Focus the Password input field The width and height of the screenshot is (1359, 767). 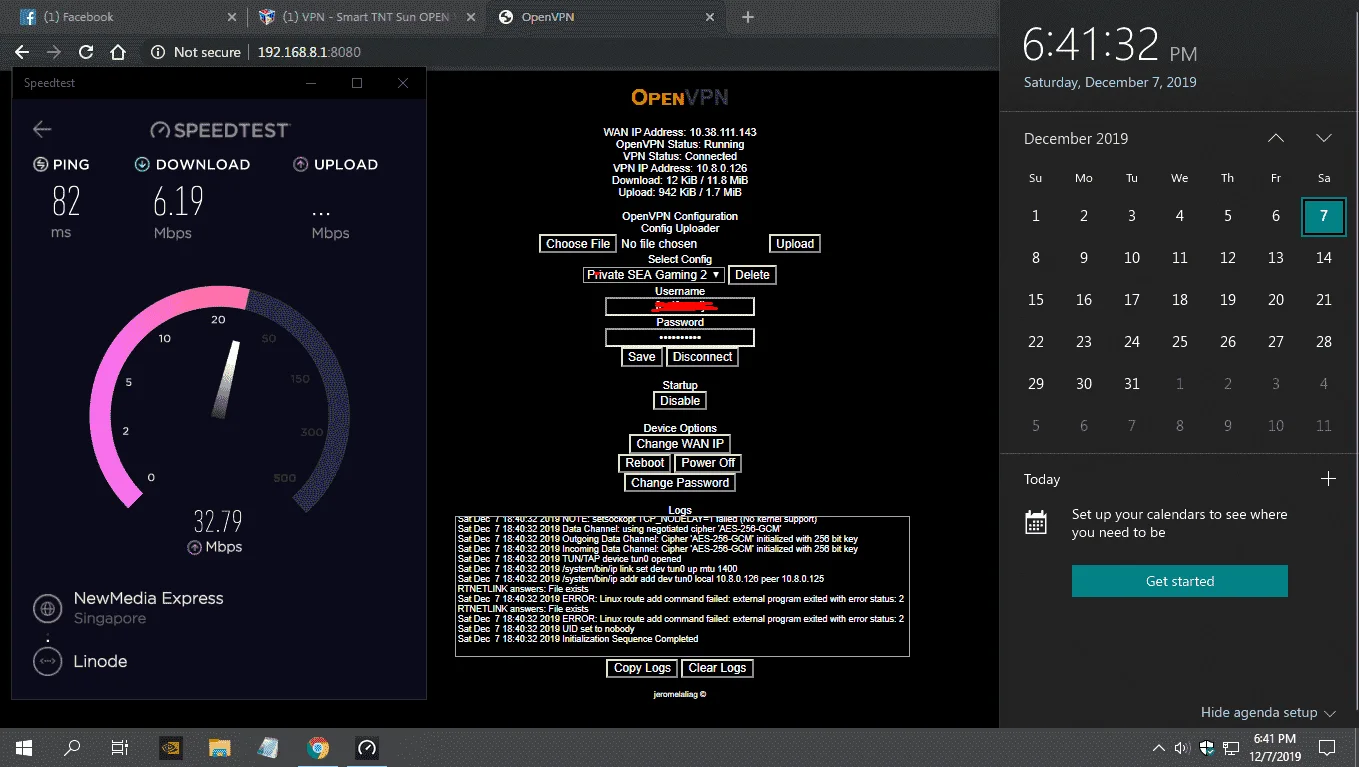[680, 338]
